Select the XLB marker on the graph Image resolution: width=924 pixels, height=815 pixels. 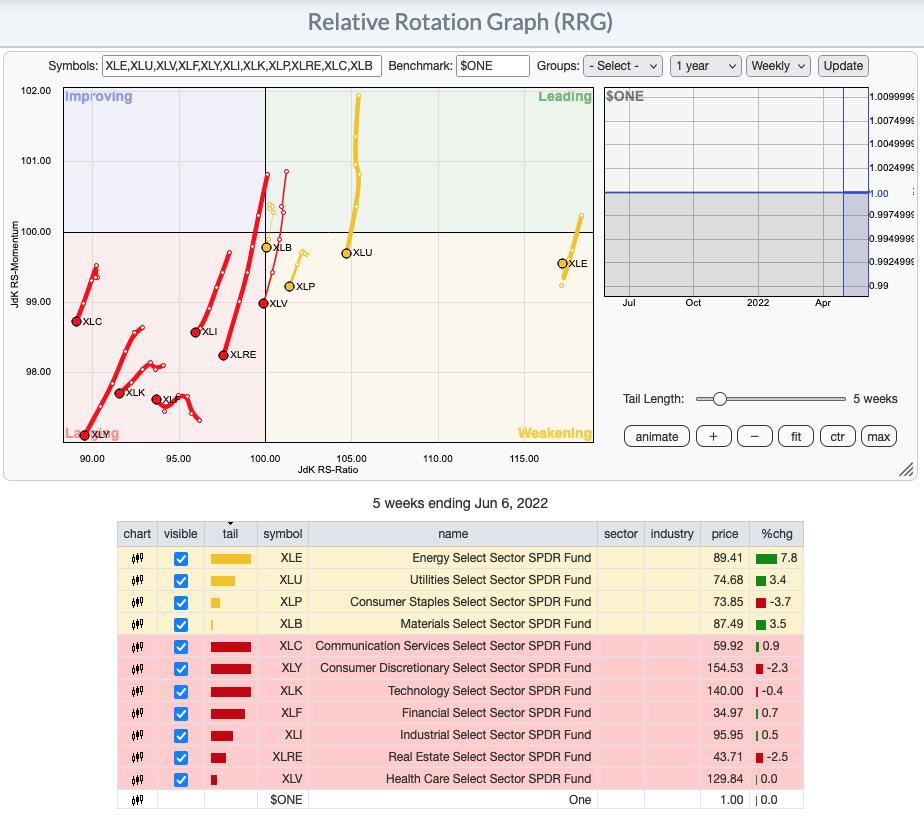(266, 248)
